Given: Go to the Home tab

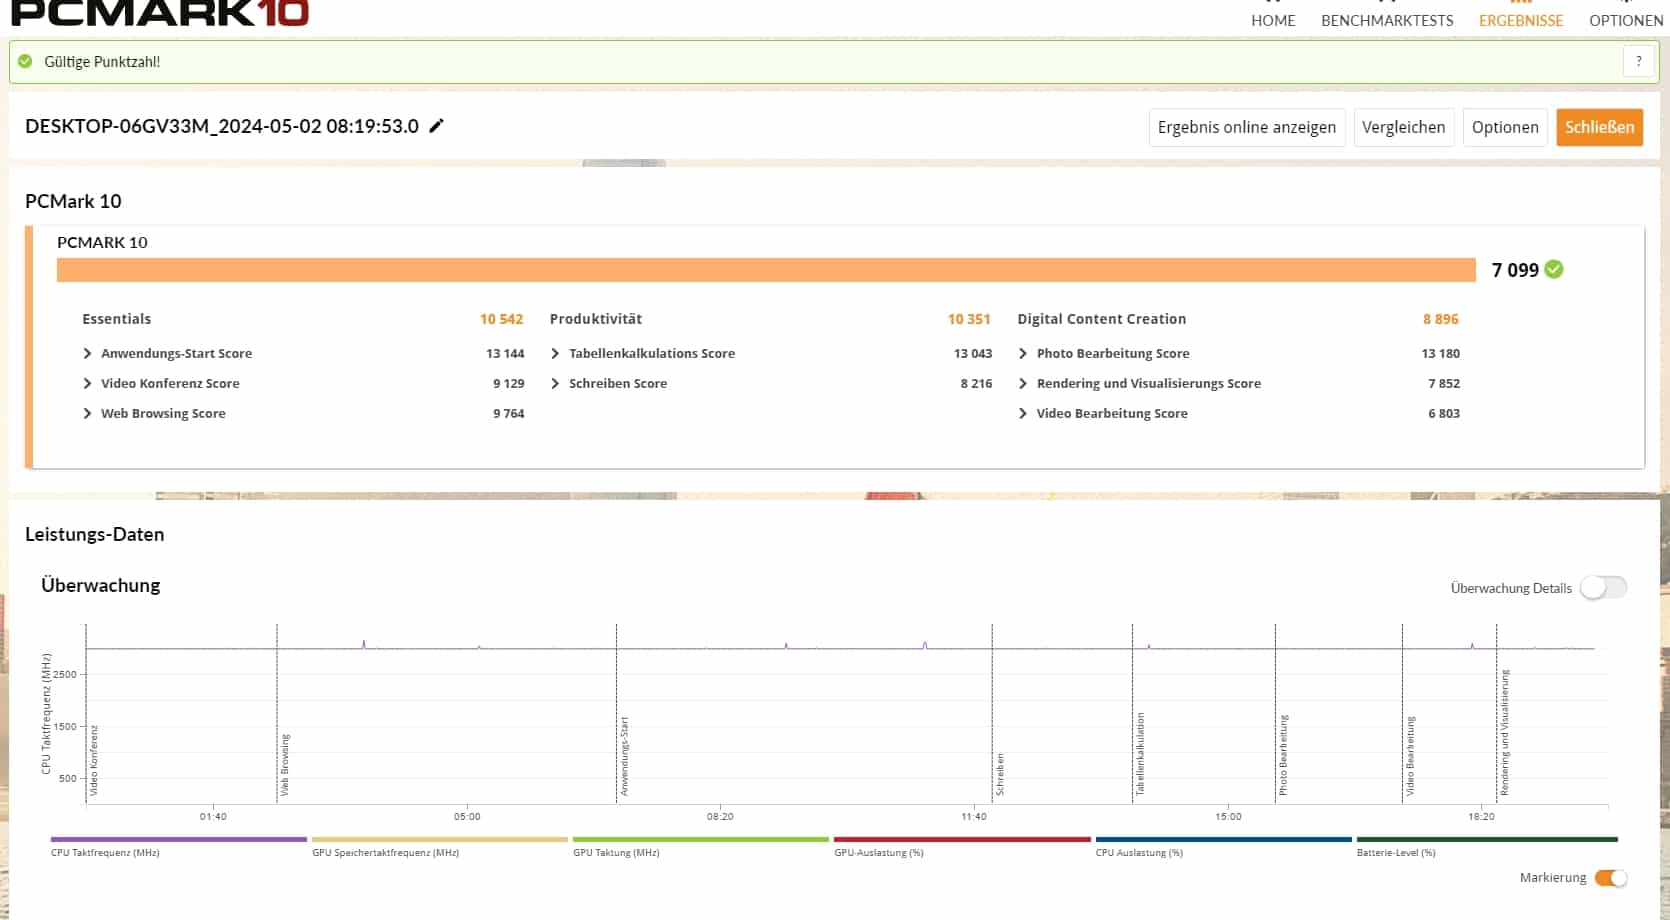Looking at the screenshot, I should pos(1273,20).
